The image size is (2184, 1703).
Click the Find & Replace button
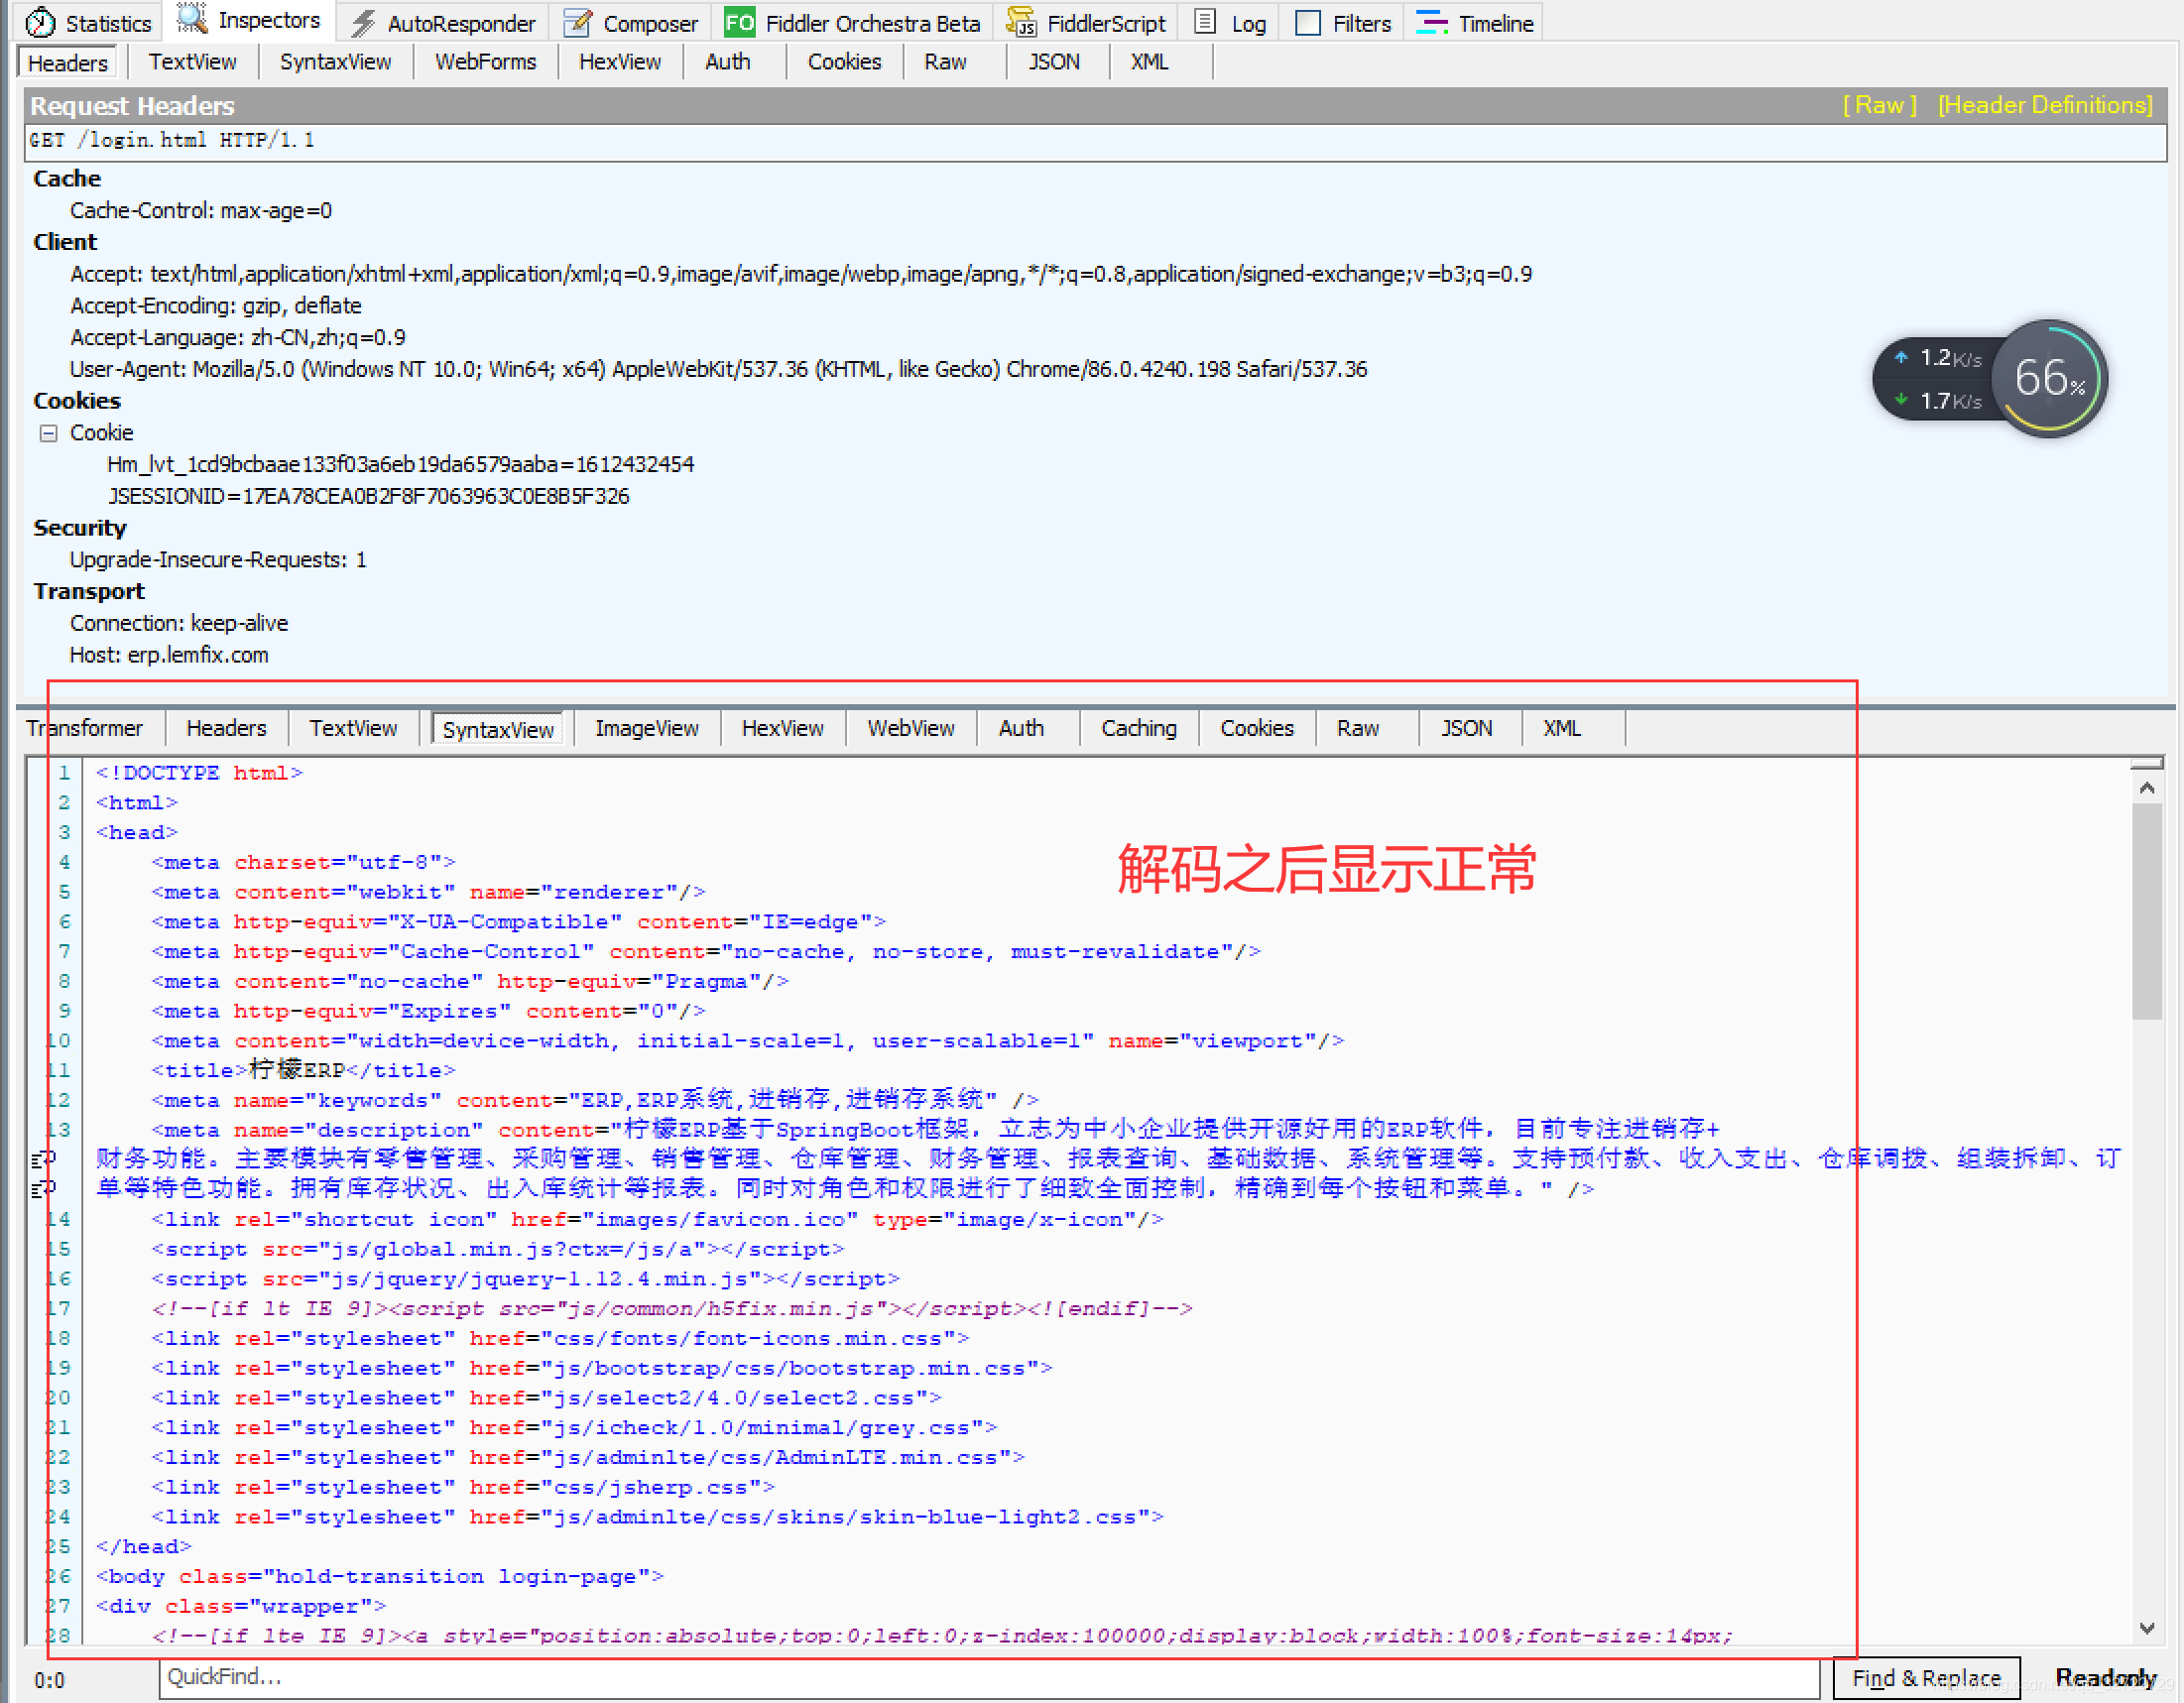pyautogui.click(x=1926, y=1678)
